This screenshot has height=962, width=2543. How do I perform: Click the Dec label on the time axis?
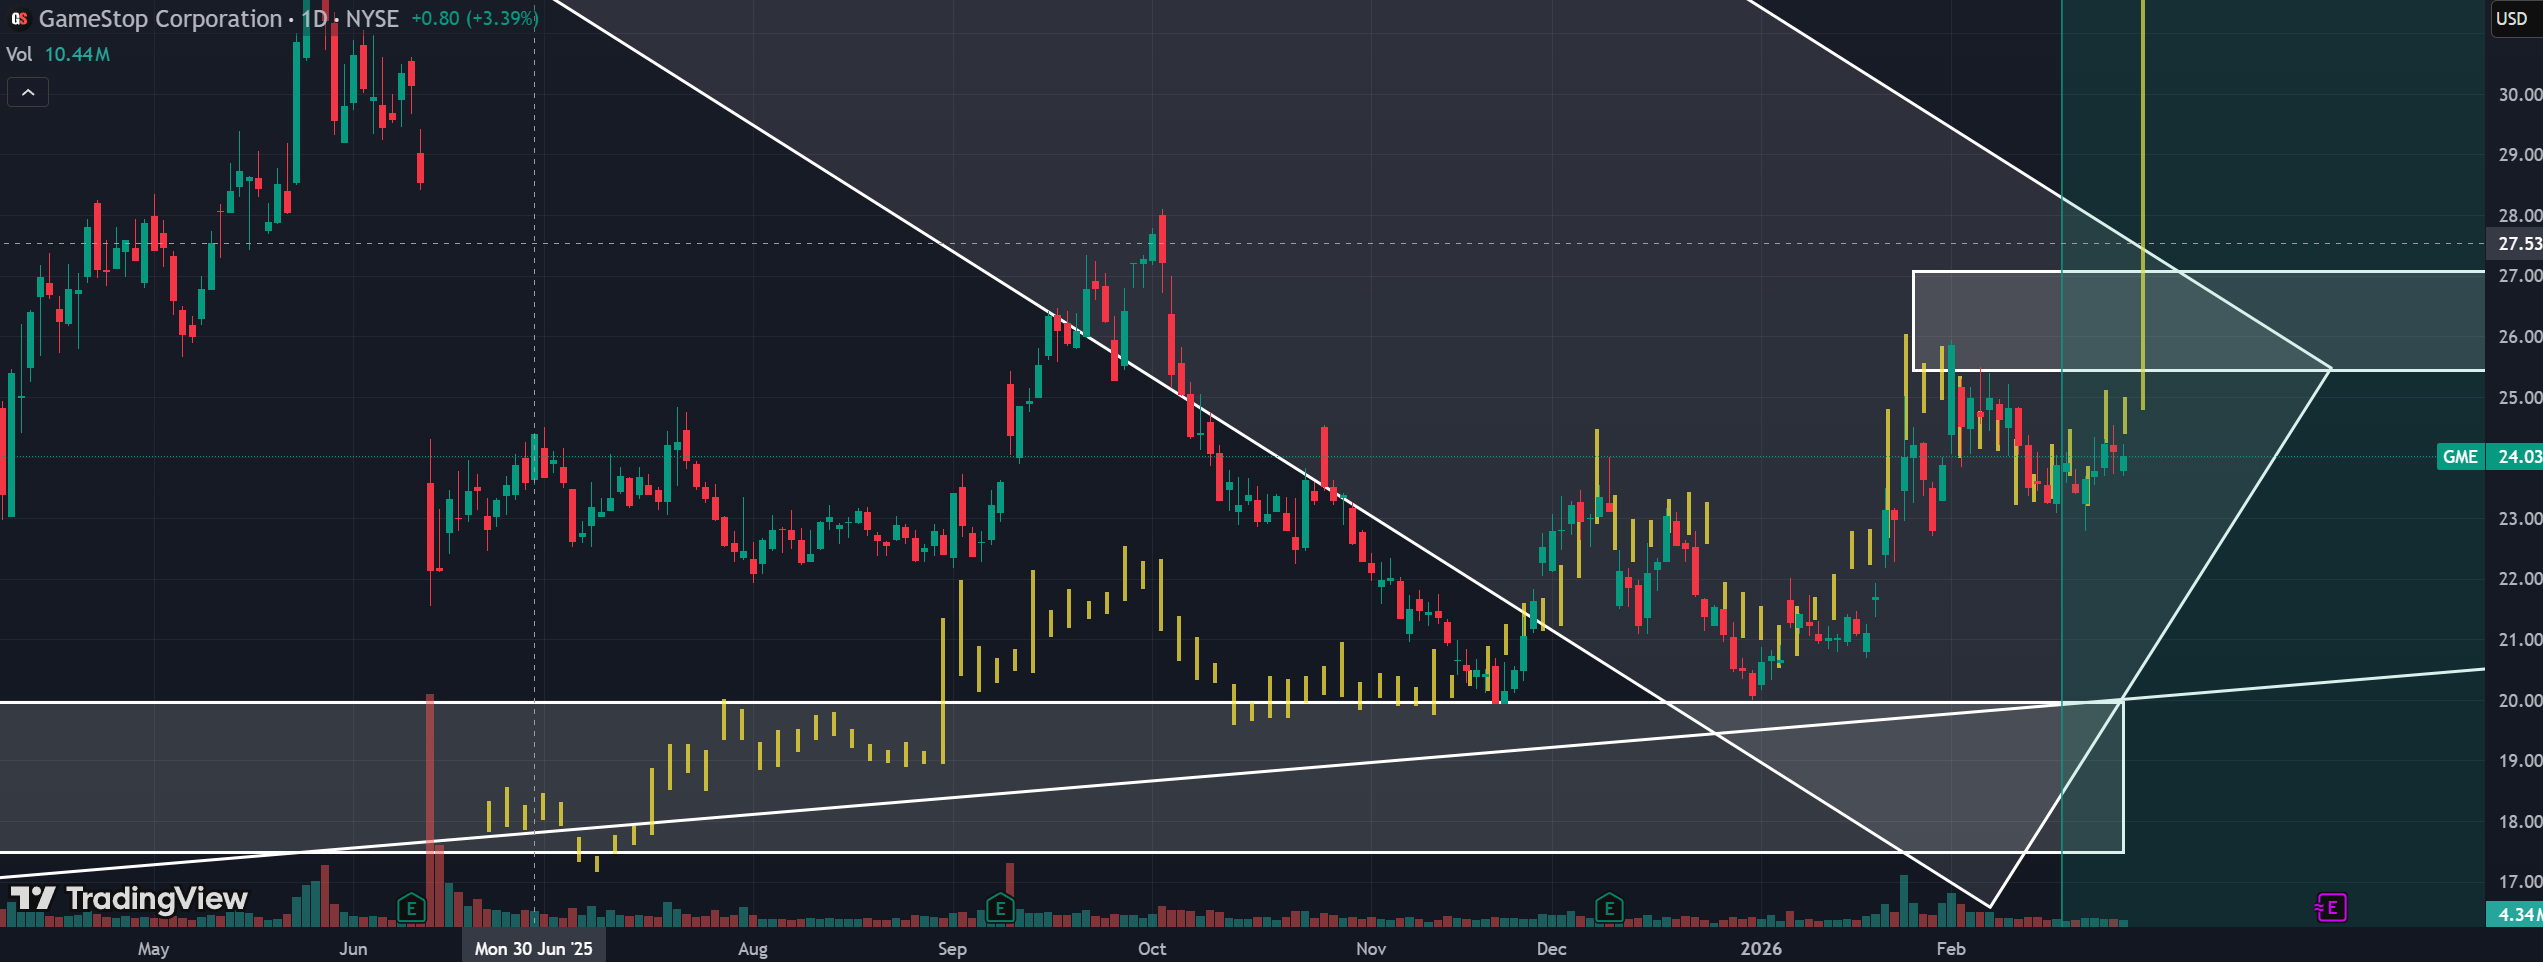(1551, 949)
